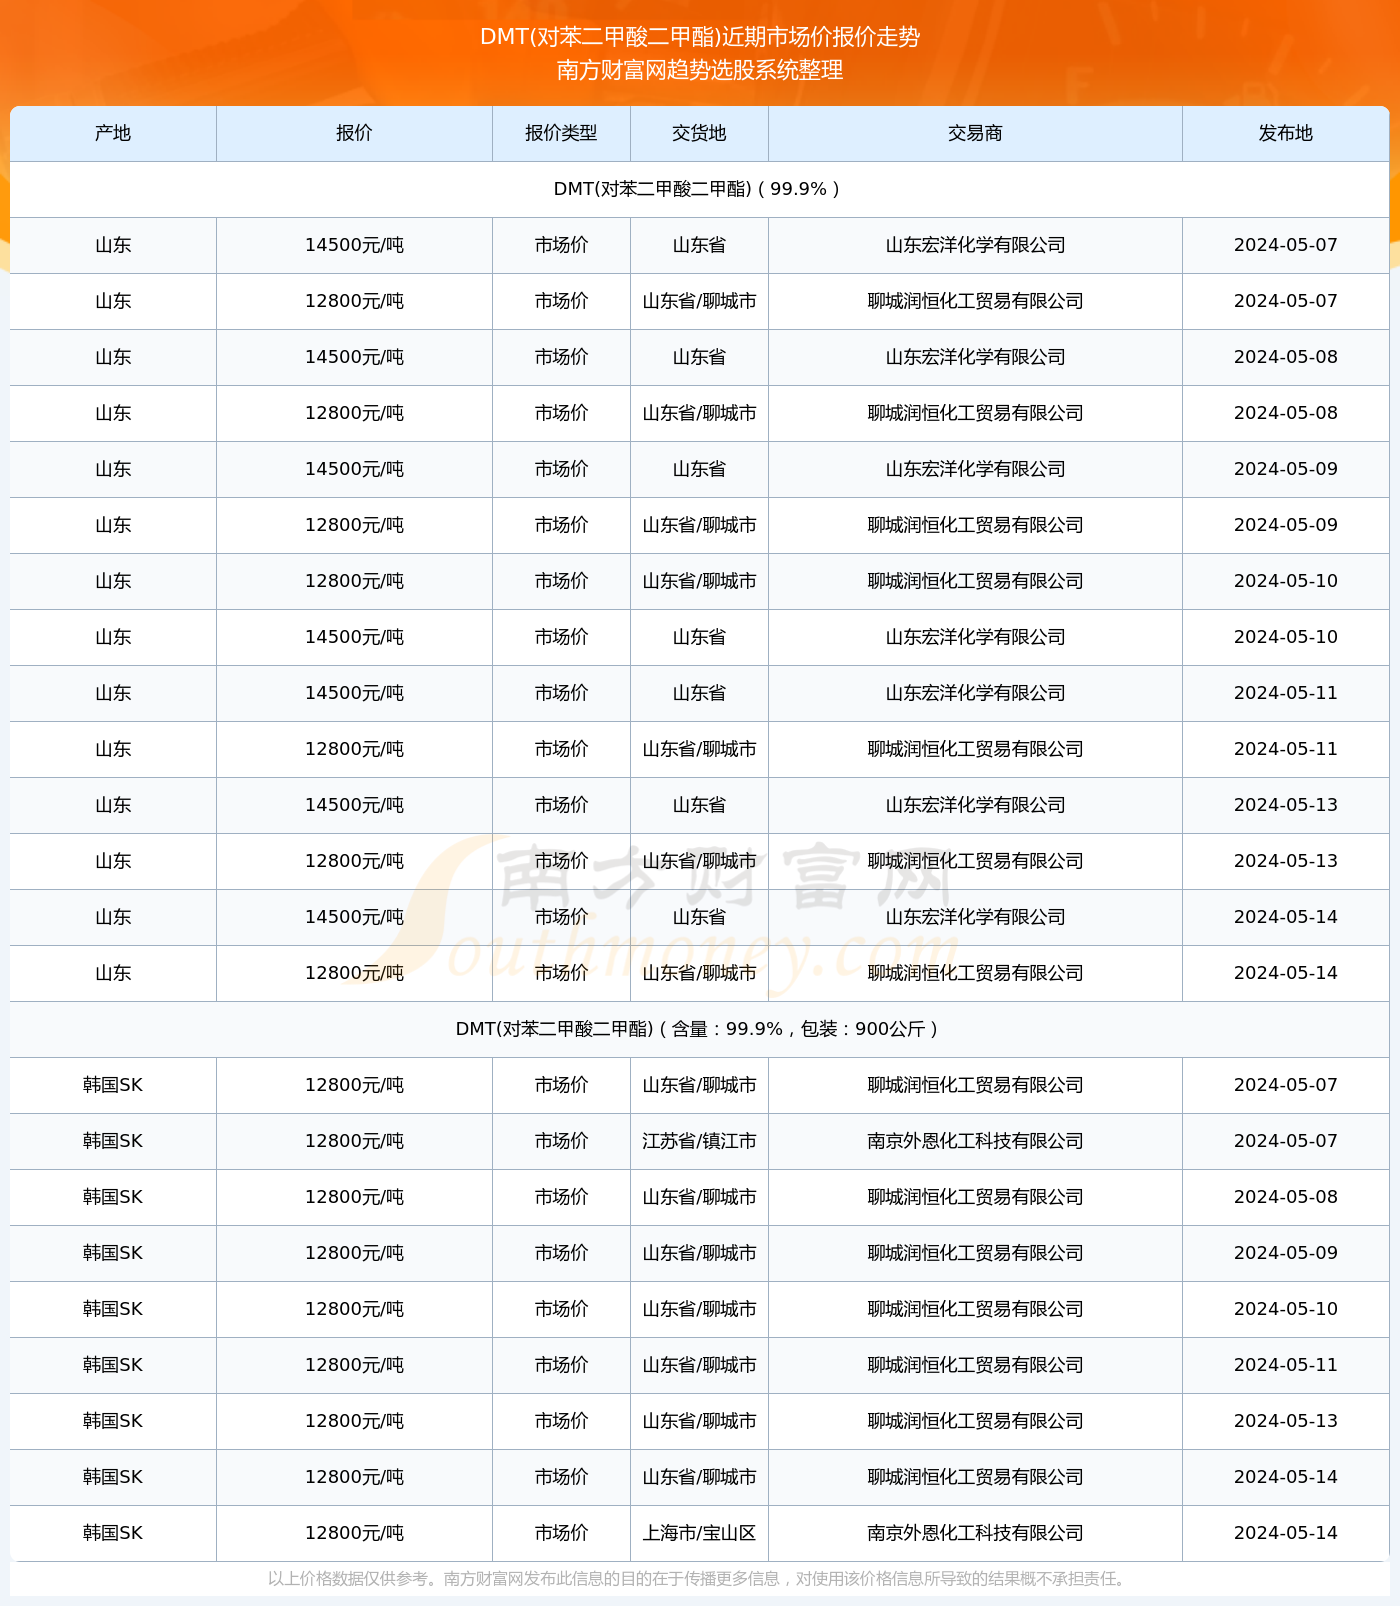The width and height of the screenshot is (1400, 1606).
Task: Click 14500元/吨 price in the 2024-05-10 row
Action: pyautogui.click(x=354, y=637)
